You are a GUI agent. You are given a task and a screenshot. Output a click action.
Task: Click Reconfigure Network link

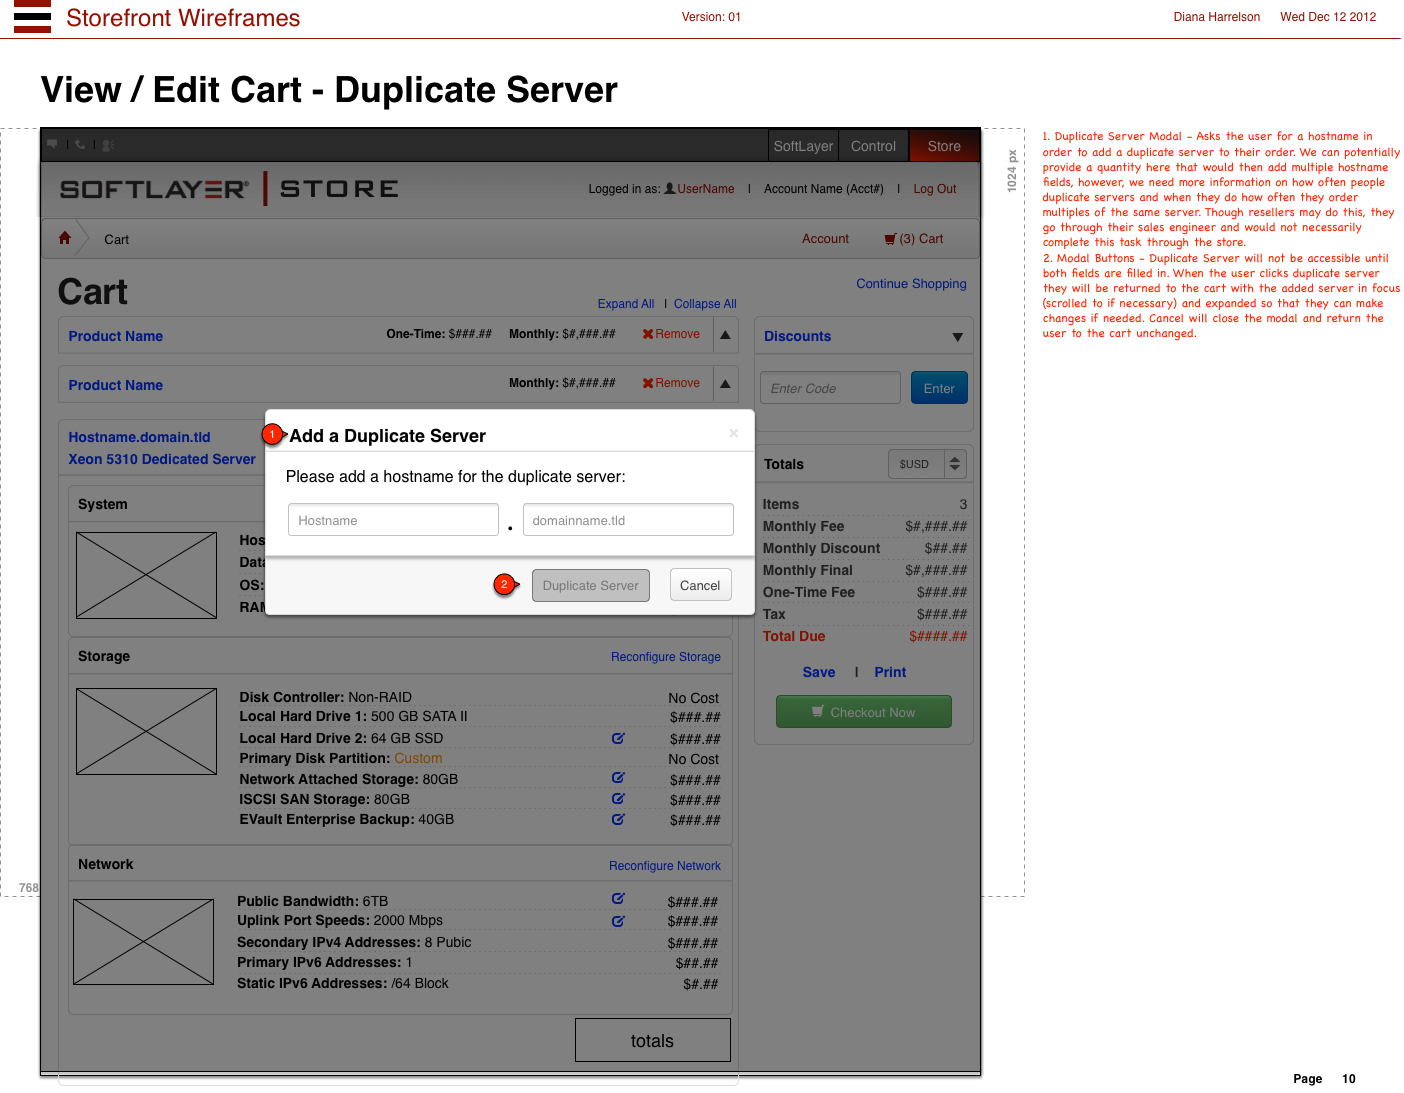tap(665, 866)
